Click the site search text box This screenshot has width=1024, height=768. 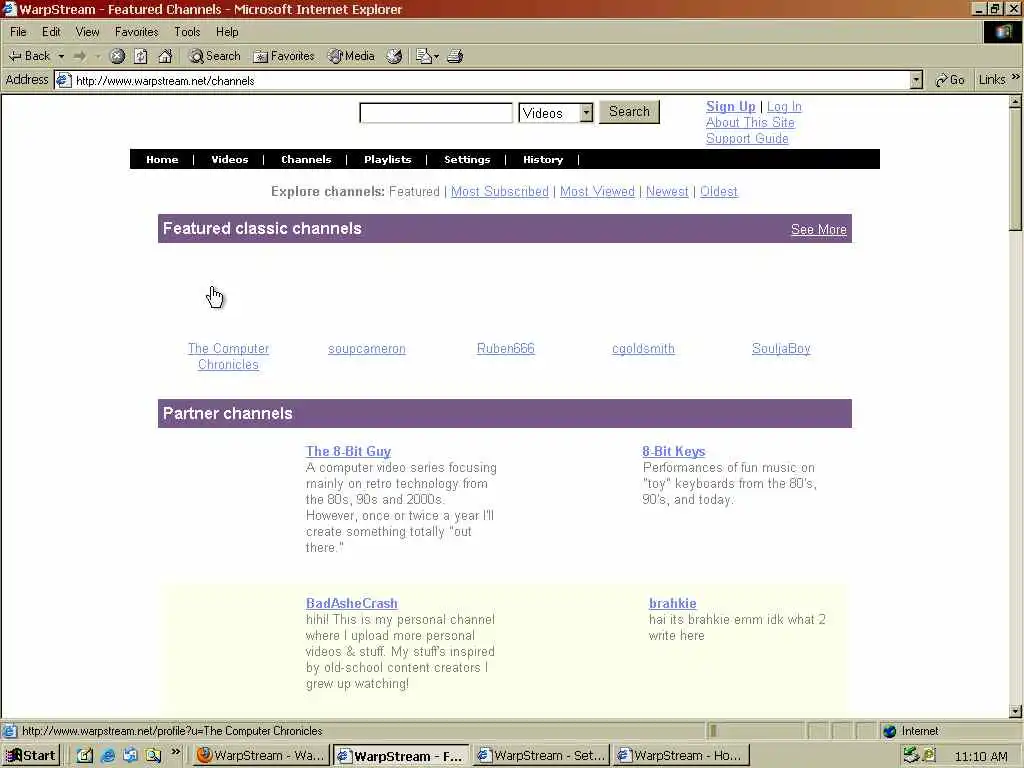[436, 113]
